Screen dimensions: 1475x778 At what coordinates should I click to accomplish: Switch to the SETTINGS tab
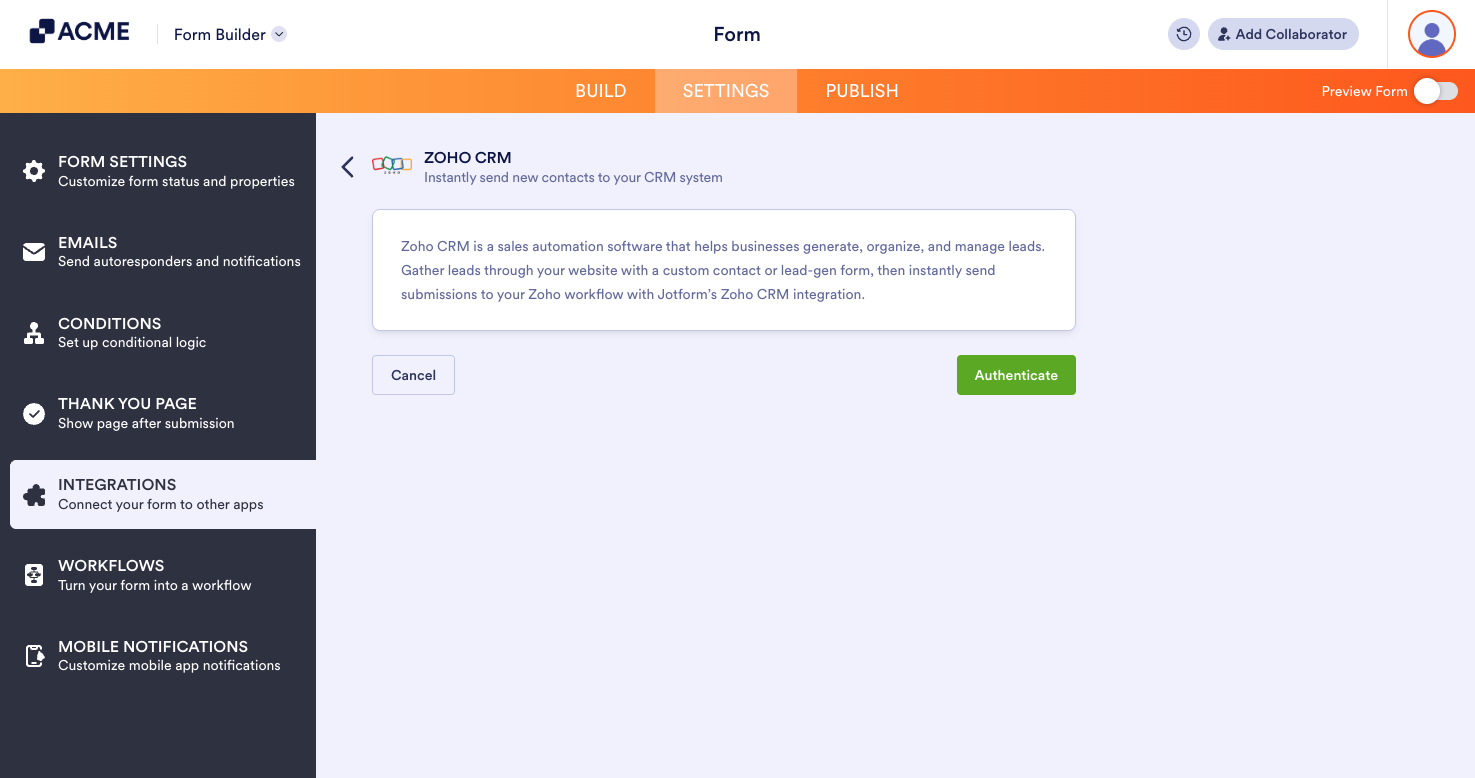point(725,90)
